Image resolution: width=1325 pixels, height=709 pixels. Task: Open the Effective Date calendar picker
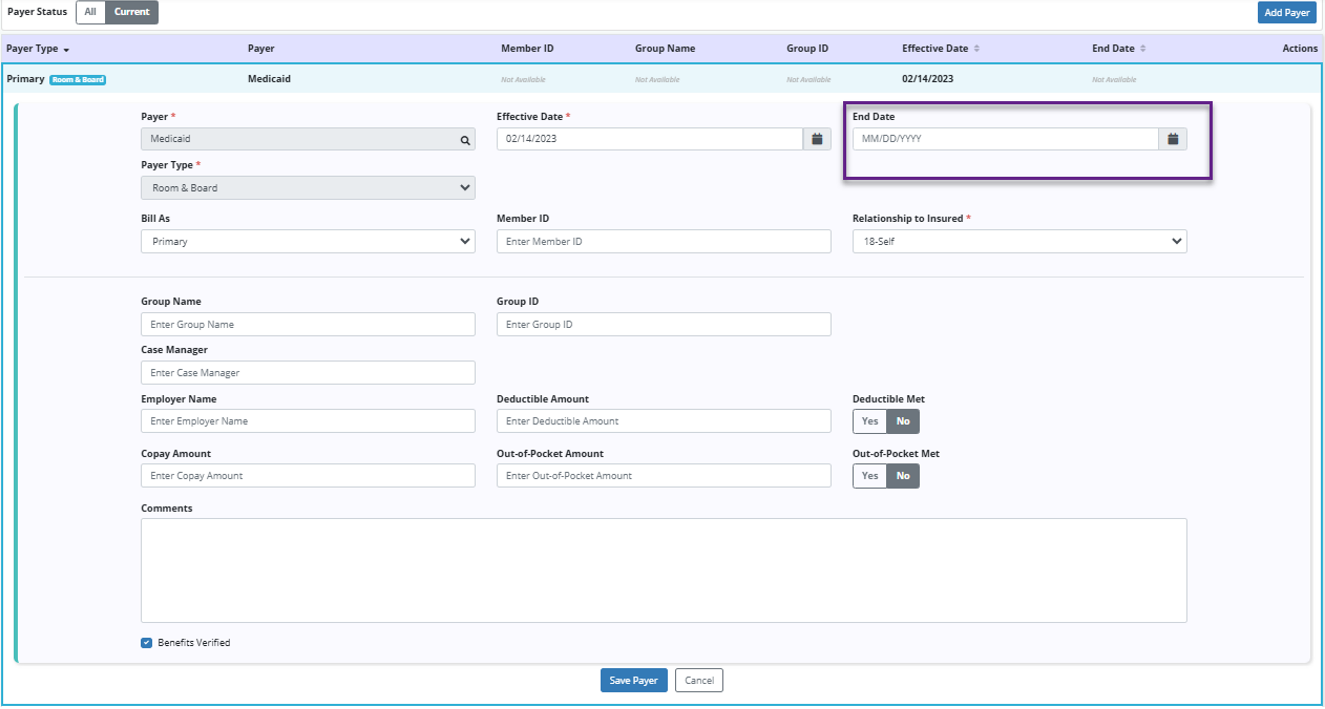point(817,139)
